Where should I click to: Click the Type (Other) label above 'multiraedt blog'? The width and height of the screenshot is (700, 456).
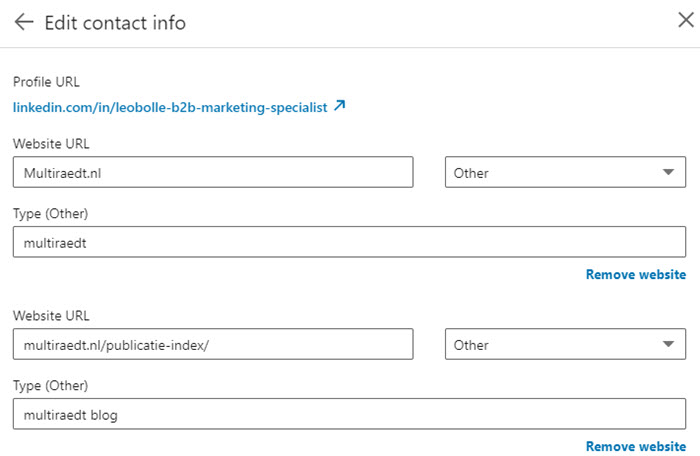(x=51, y=386)
